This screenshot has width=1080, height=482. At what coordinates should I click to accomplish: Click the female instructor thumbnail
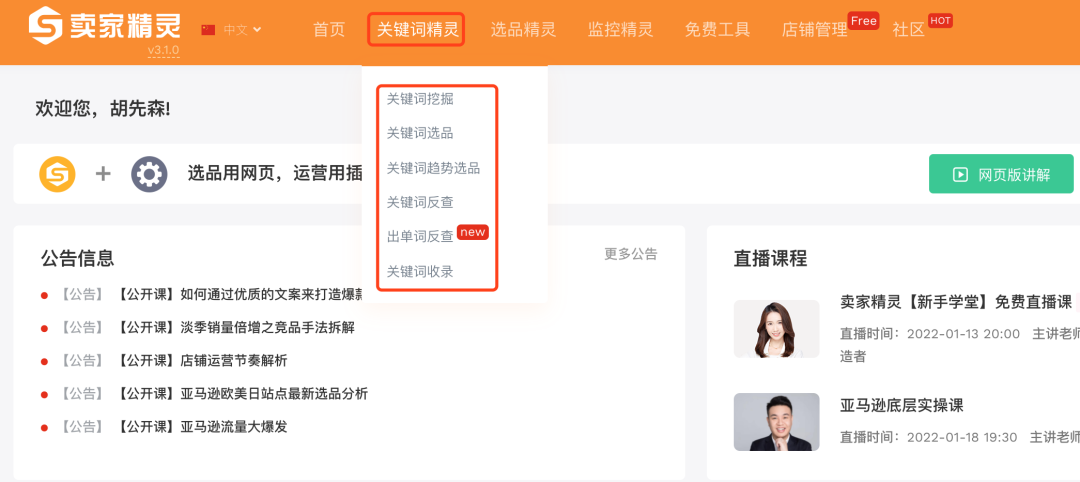776,328
